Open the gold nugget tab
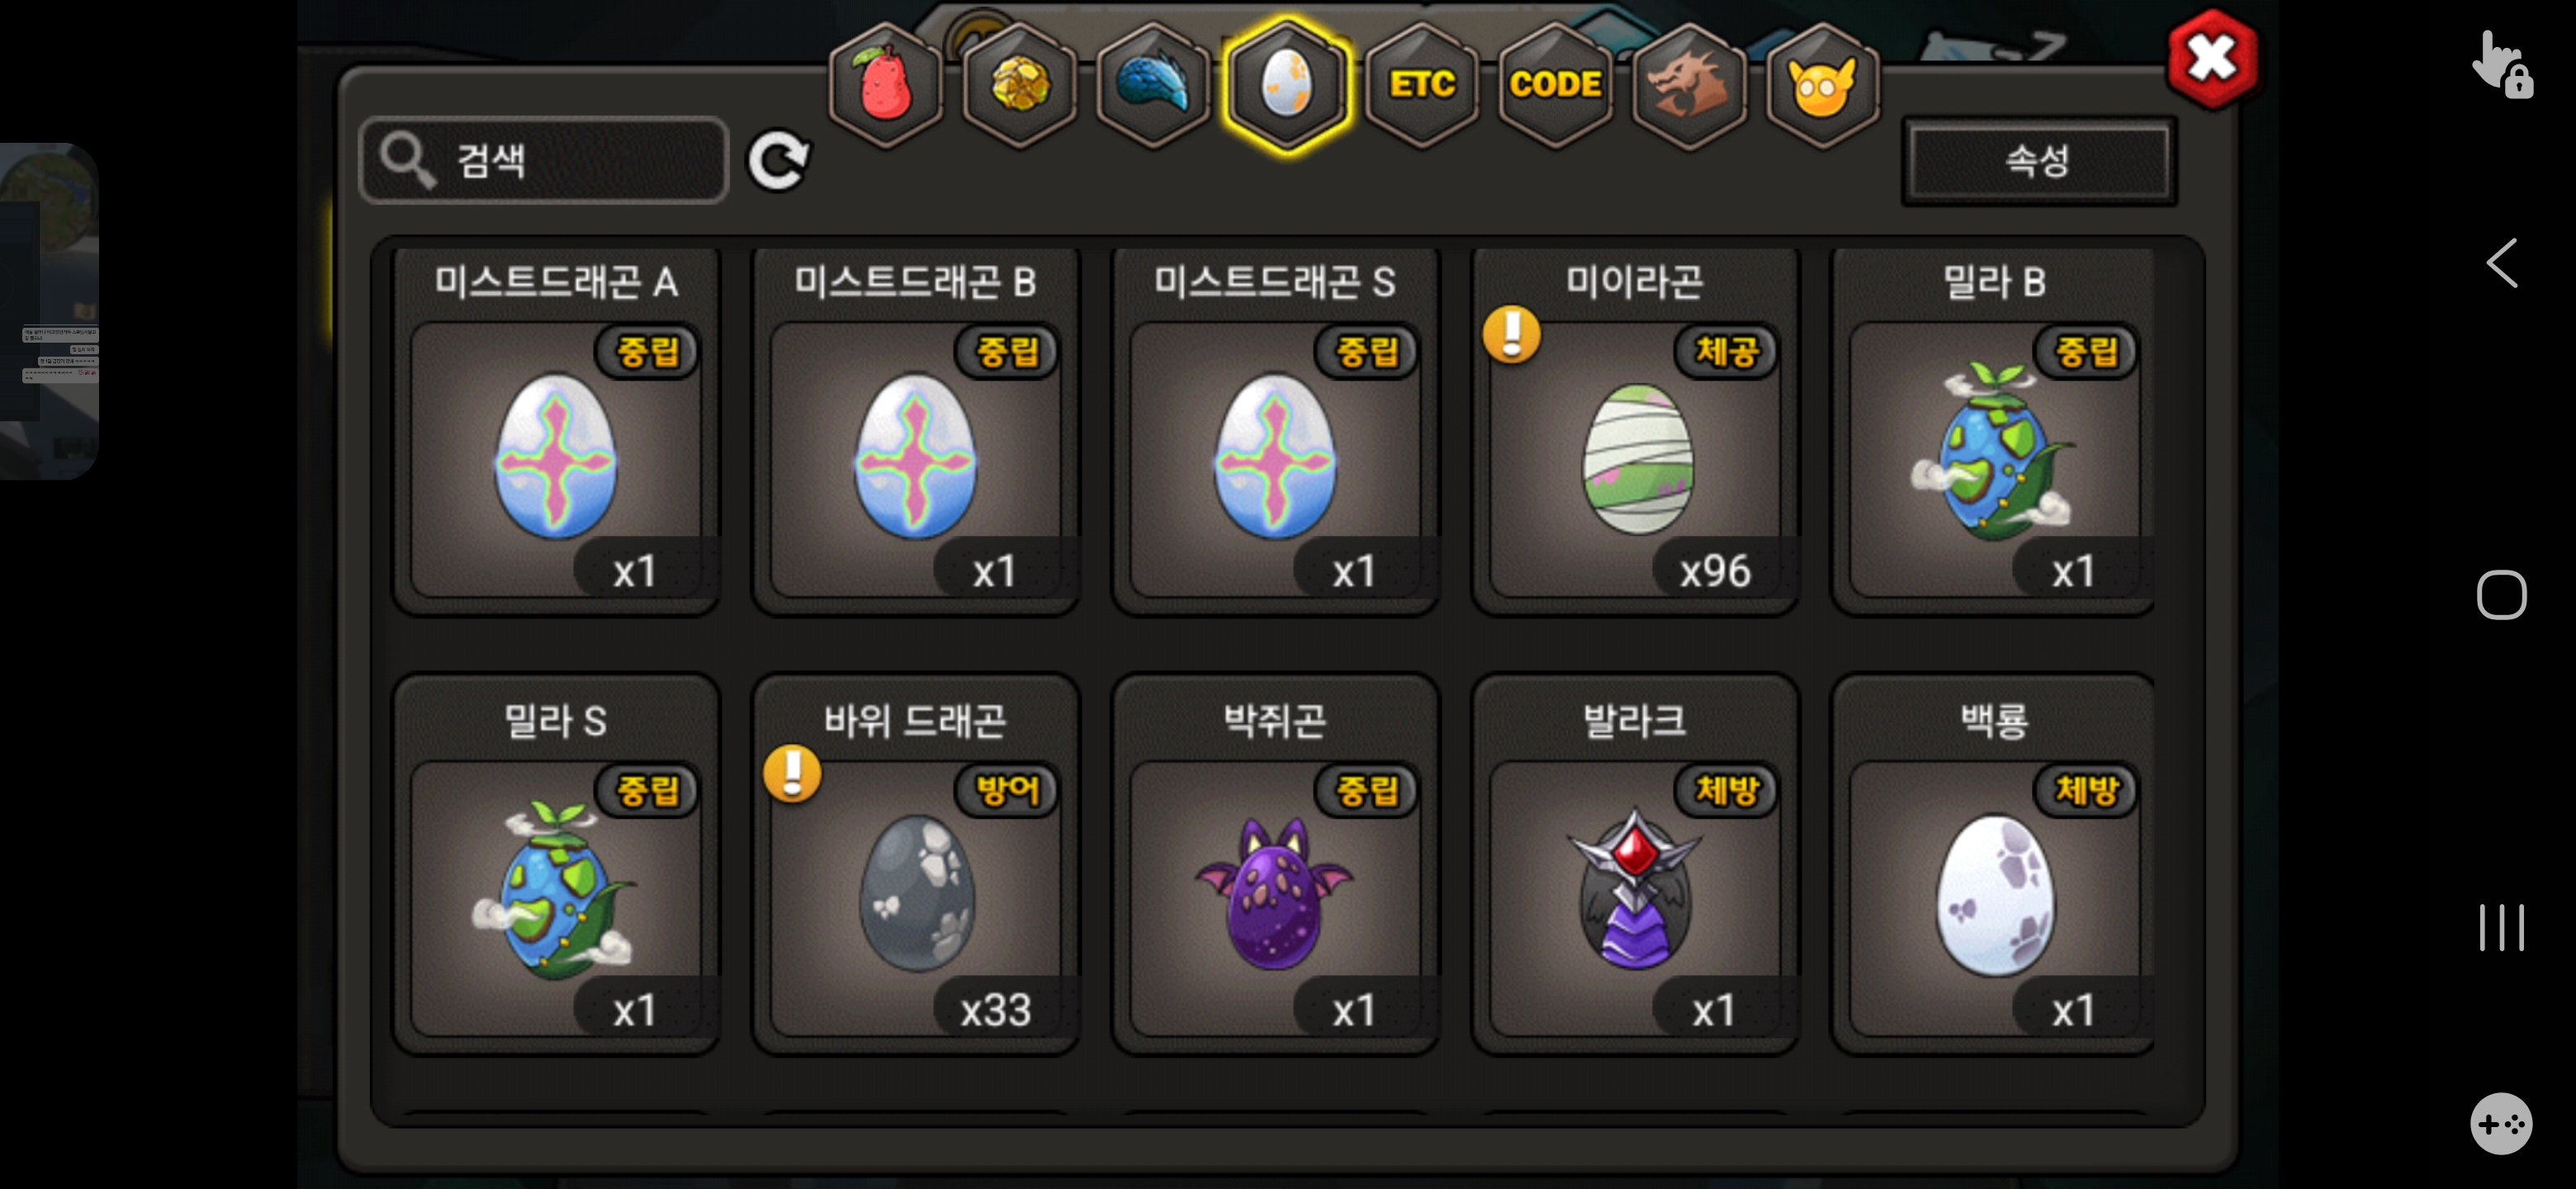This screenshot has height=1189, width=2576. tap(1019, 85)
